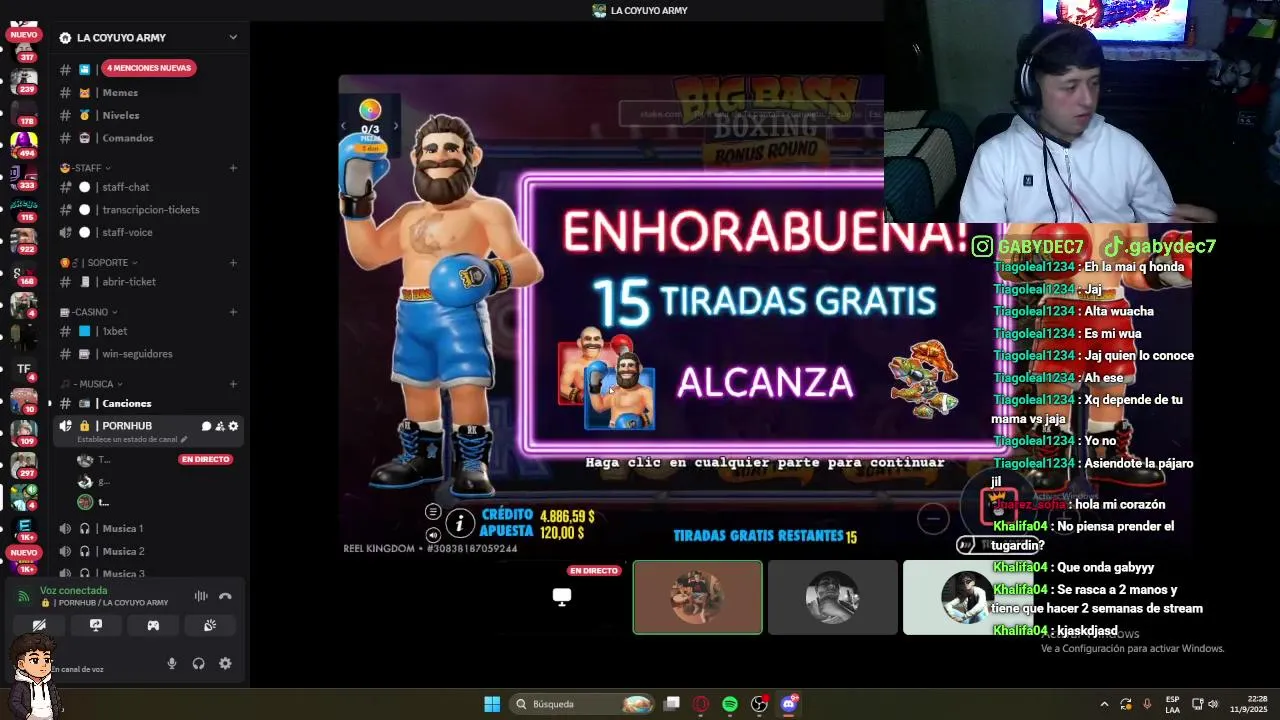Join the Musica 1 voice channel
Viewport: 1280px width, 720px height.
(x=148, y=528)
